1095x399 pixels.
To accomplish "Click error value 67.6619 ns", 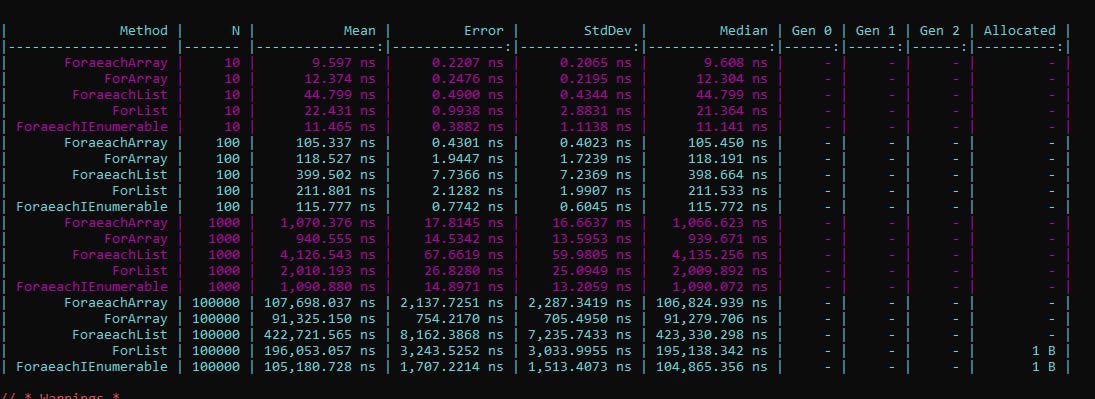I will tap(464, 255).
